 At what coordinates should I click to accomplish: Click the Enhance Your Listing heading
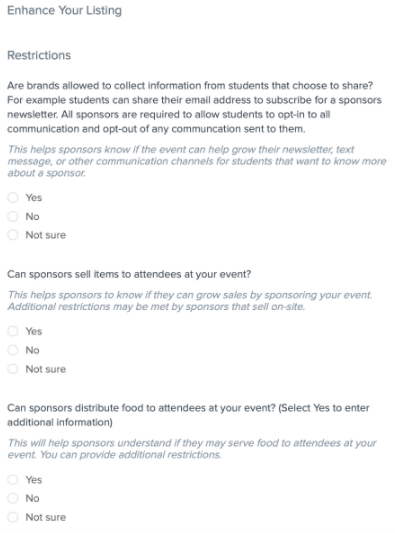(x=64, y=11)
